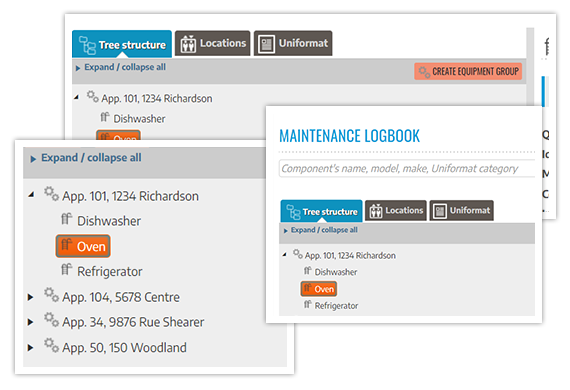The image size is (570, 390).
Task: Click equipment icon beside Refrigerator in left panel
Action: pyautogui.click(x=67, y=269)
